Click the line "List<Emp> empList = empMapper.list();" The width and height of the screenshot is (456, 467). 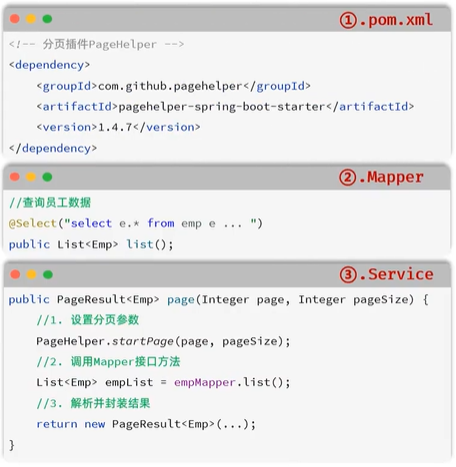[x=163, y=382]
